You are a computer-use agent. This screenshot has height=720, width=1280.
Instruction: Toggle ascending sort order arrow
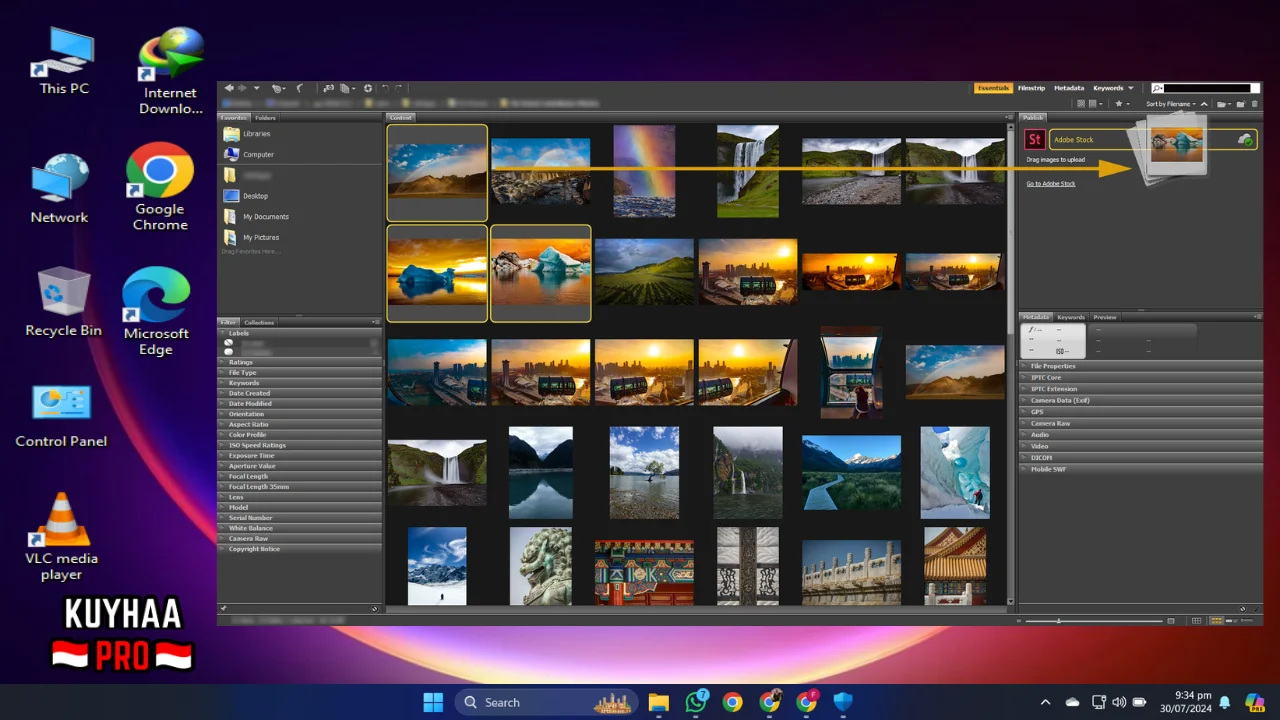[1204, 104]
